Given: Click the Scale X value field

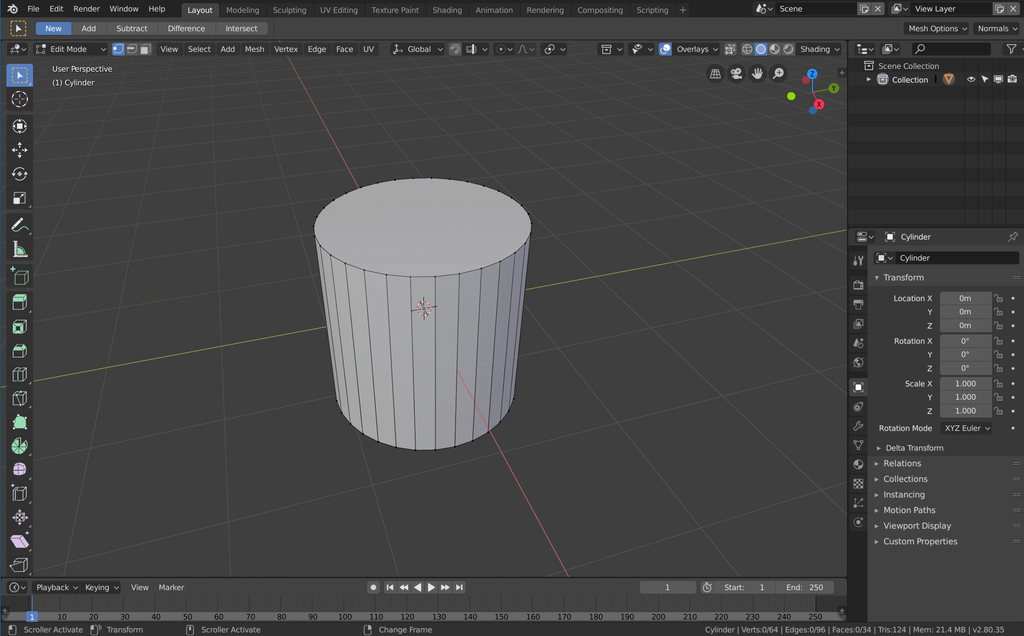Looking at the screenshot, I should (x=965, y=384).
